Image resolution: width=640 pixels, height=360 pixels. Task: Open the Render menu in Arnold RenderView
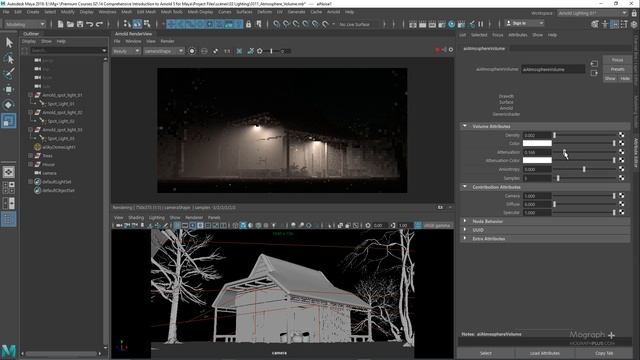pos(167,41)
